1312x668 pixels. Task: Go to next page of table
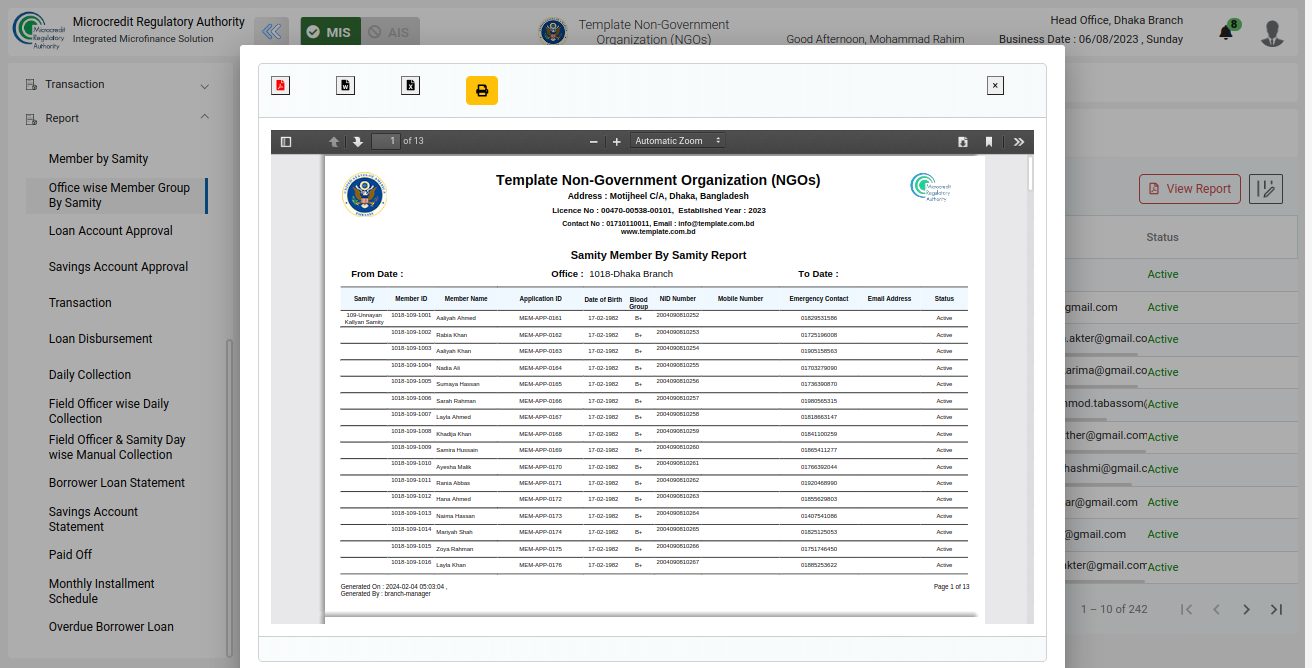tap(1247, 609)
